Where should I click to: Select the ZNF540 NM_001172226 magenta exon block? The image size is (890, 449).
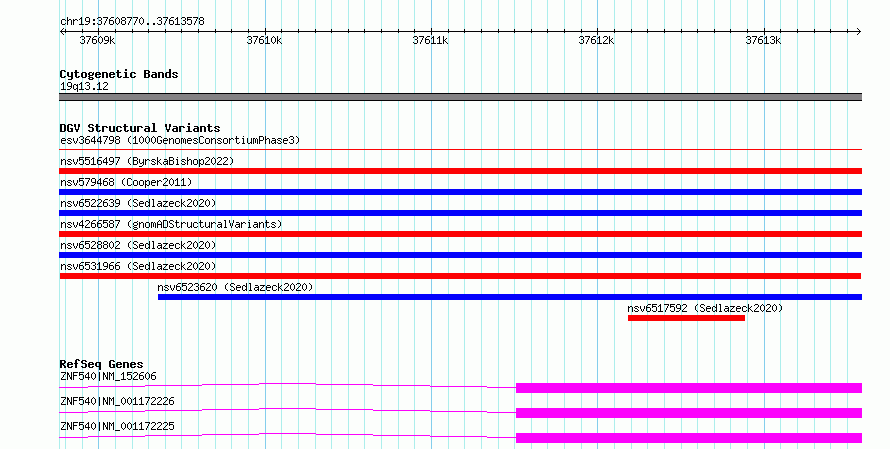coord(689,413)
